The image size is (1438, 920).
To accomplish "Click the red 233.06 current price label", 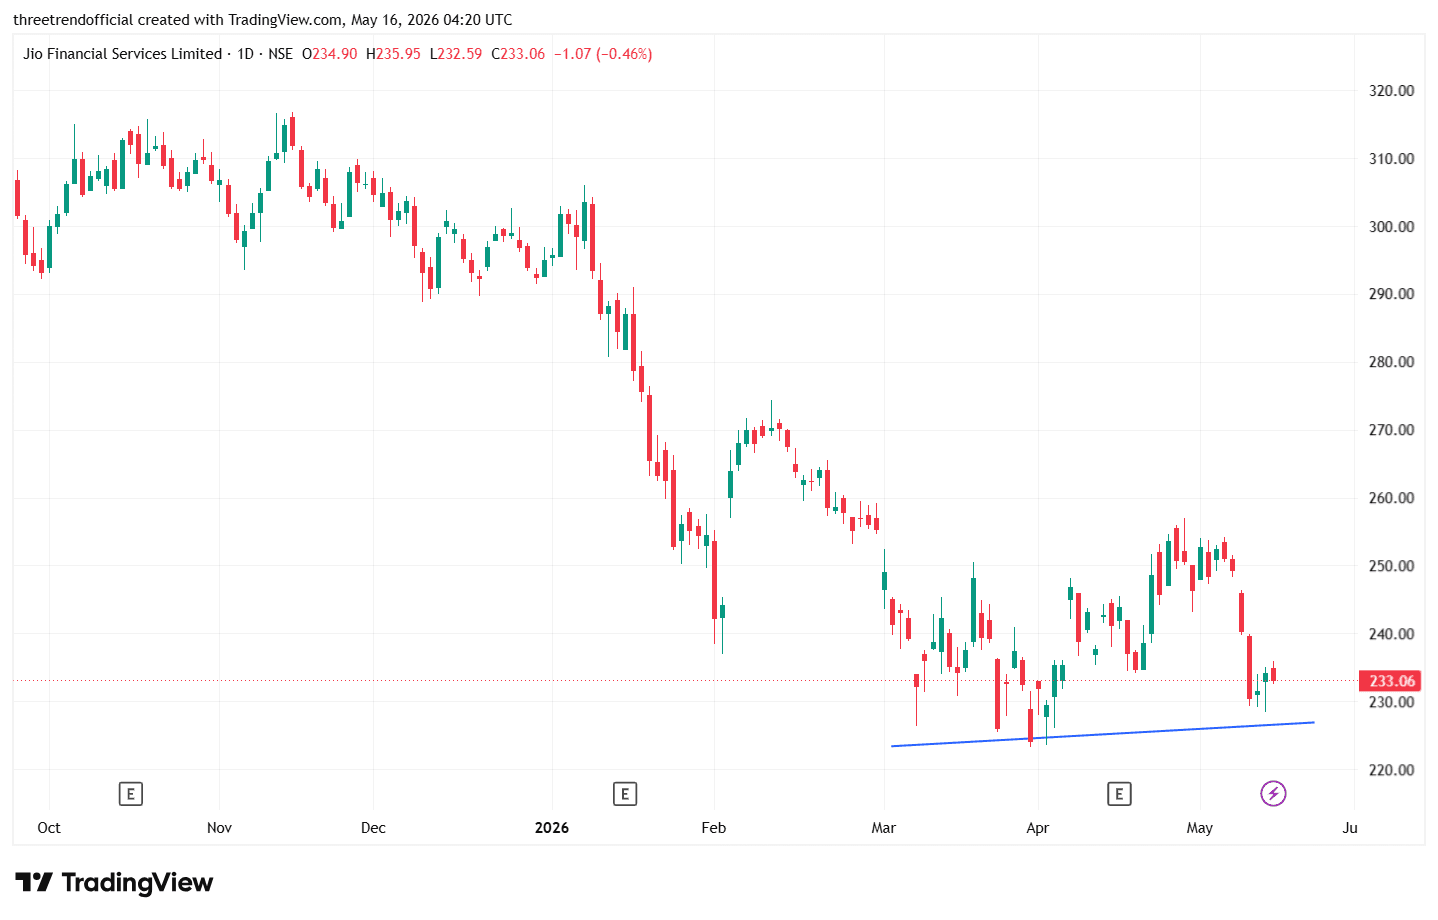I will [x=1392, y=681].
